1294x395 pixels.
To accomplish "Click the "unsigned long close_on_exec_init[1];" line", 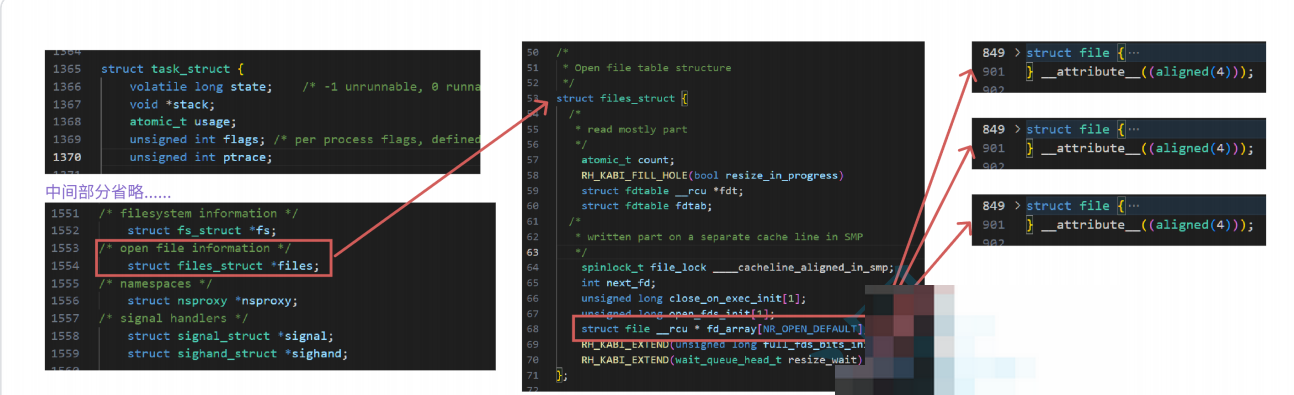I will click(x=693, y=298).
